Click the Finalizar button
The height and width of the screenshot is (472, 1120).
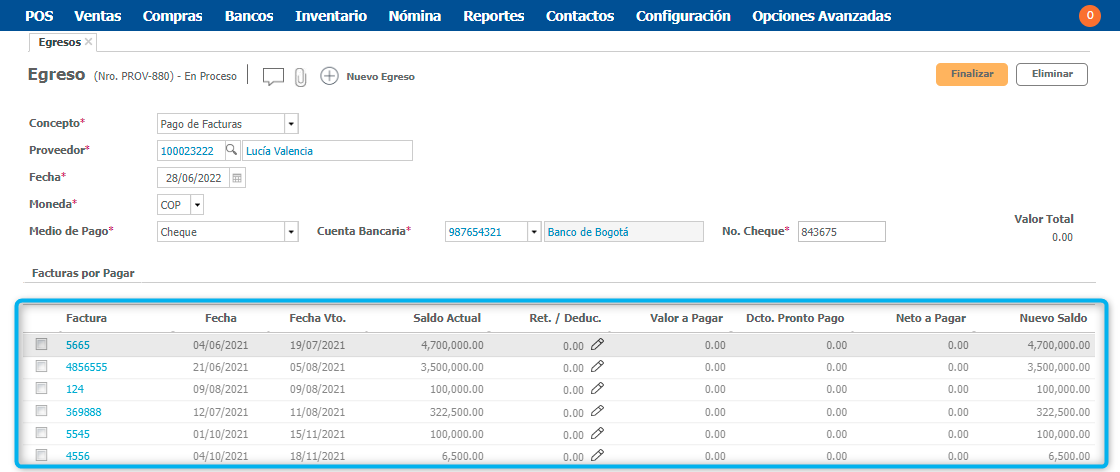pos(971,74)
